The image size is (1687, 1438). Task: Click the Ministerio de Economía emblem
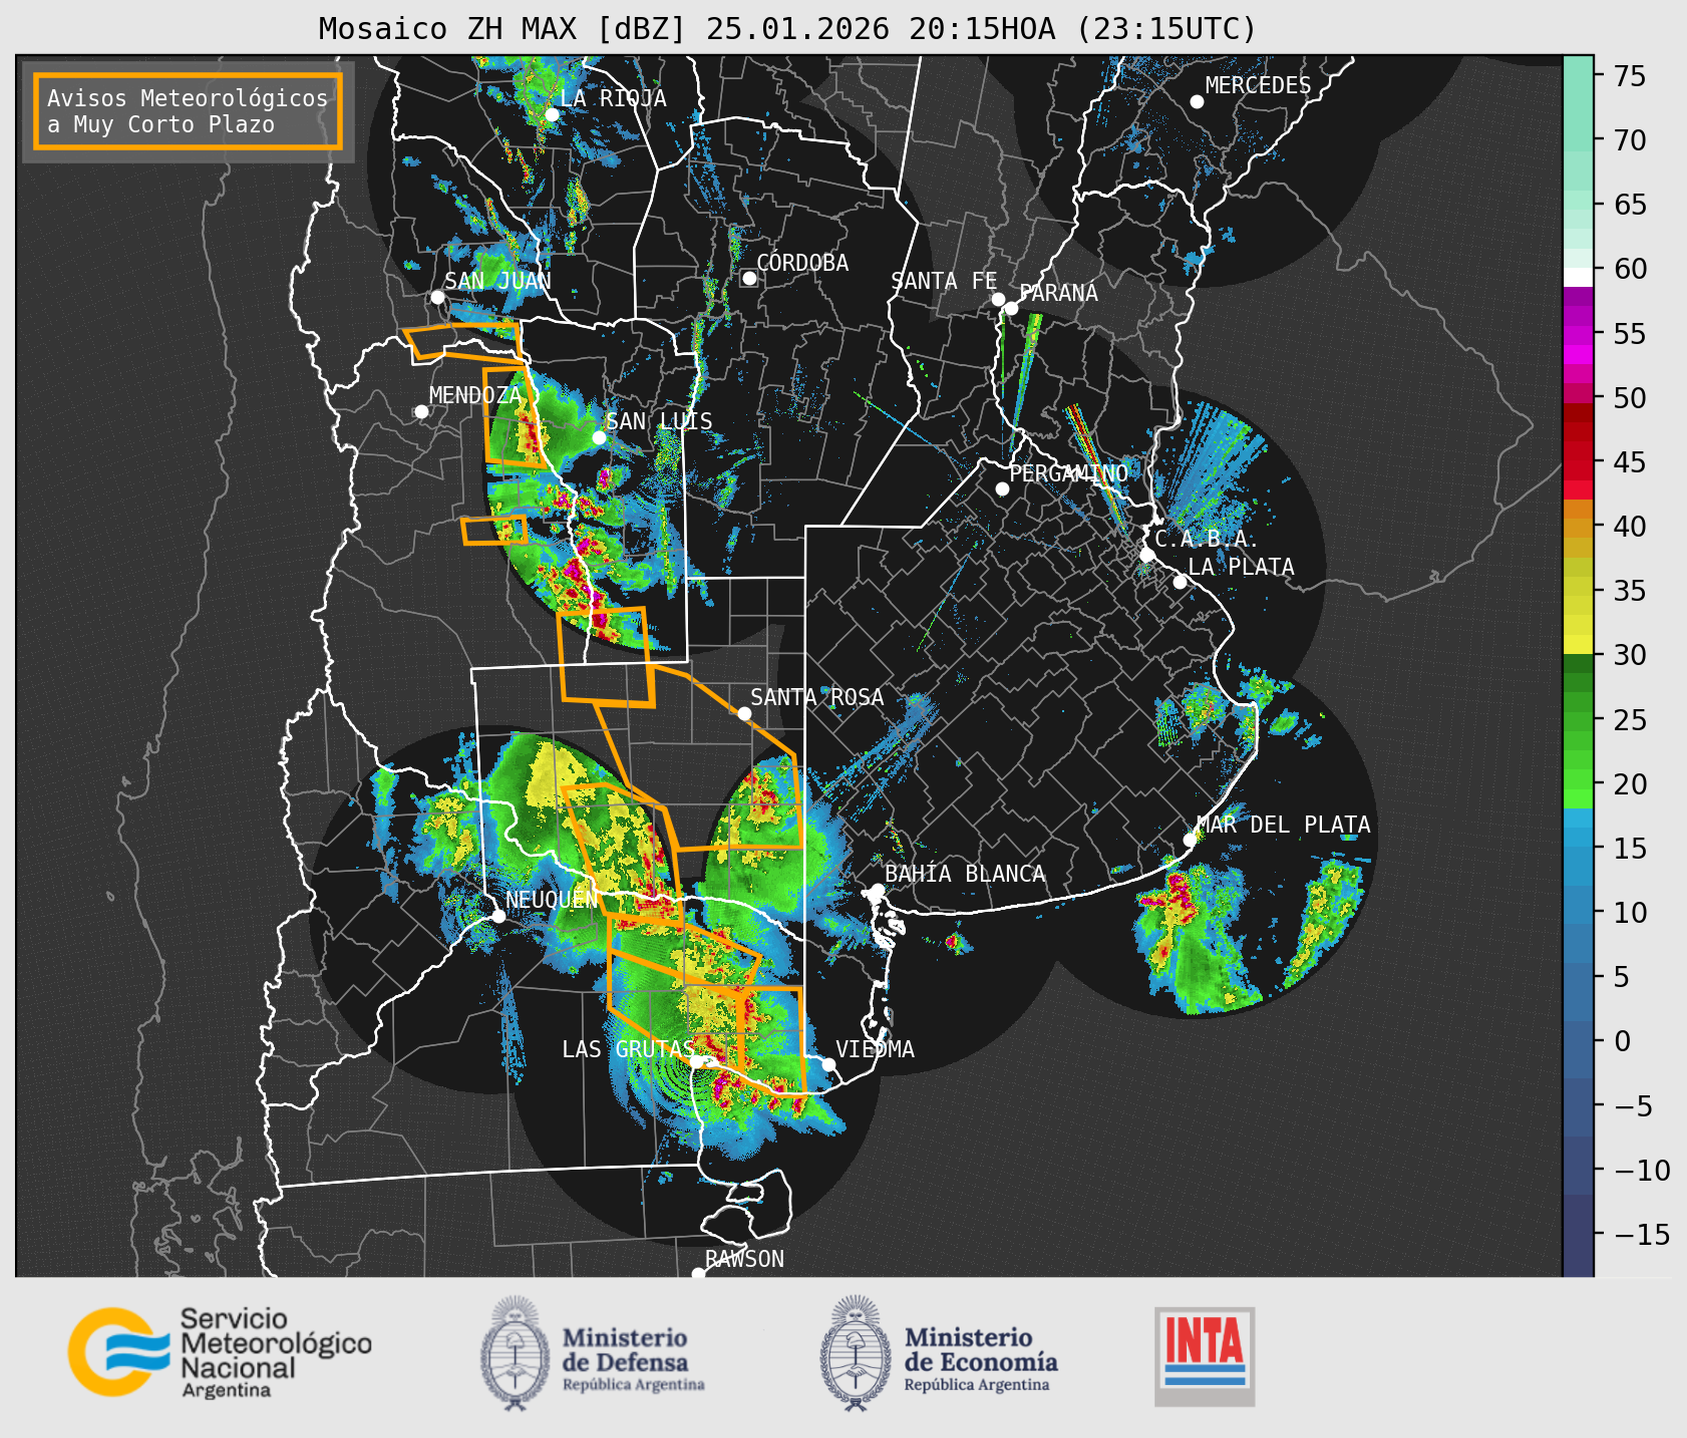click(854, 1353)
